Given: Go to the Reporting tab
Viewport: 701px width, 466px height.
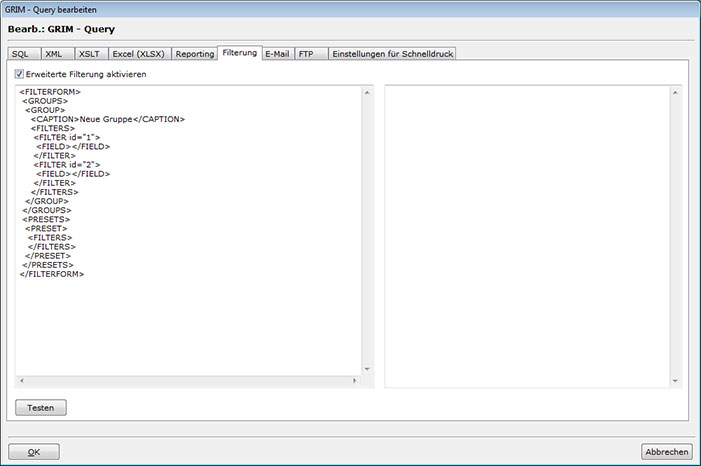Looking at the screenshot, I should [195, 54].
